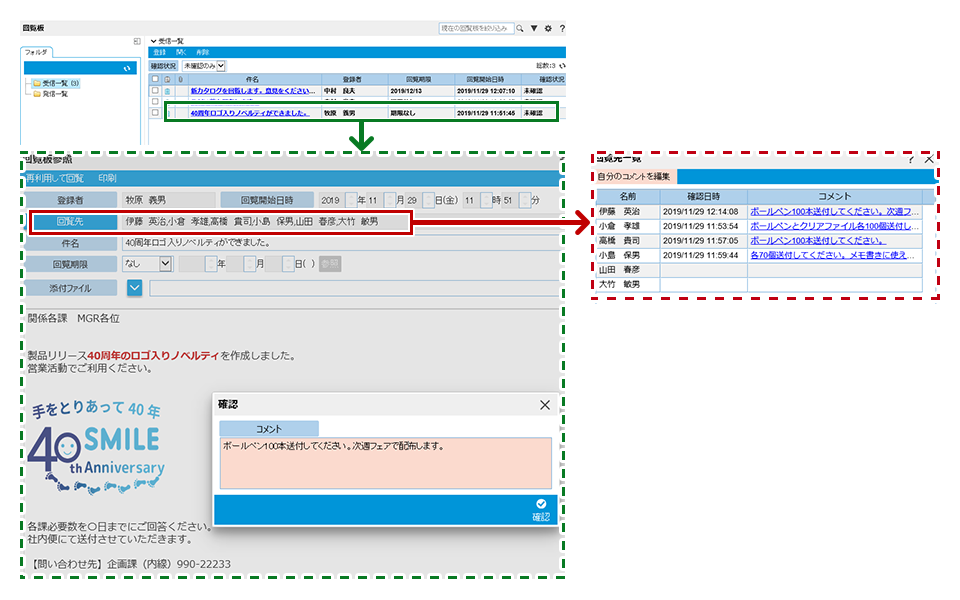The width and height of the screenshot is (960, 600).
Task: Click 印刷 in the 回覧板参照 toolbar
Action: tap(107, 177)
